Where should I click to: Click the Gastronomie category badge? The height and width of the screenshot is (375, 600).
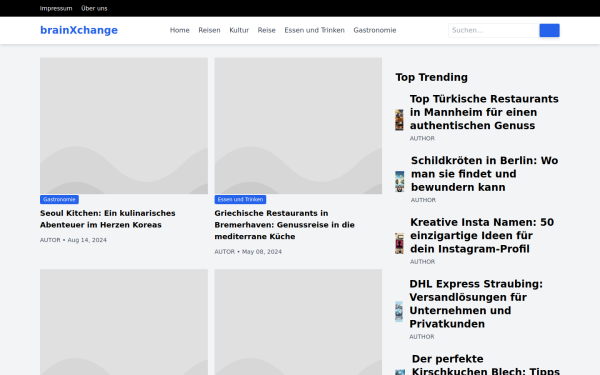[x=59, y=199]
